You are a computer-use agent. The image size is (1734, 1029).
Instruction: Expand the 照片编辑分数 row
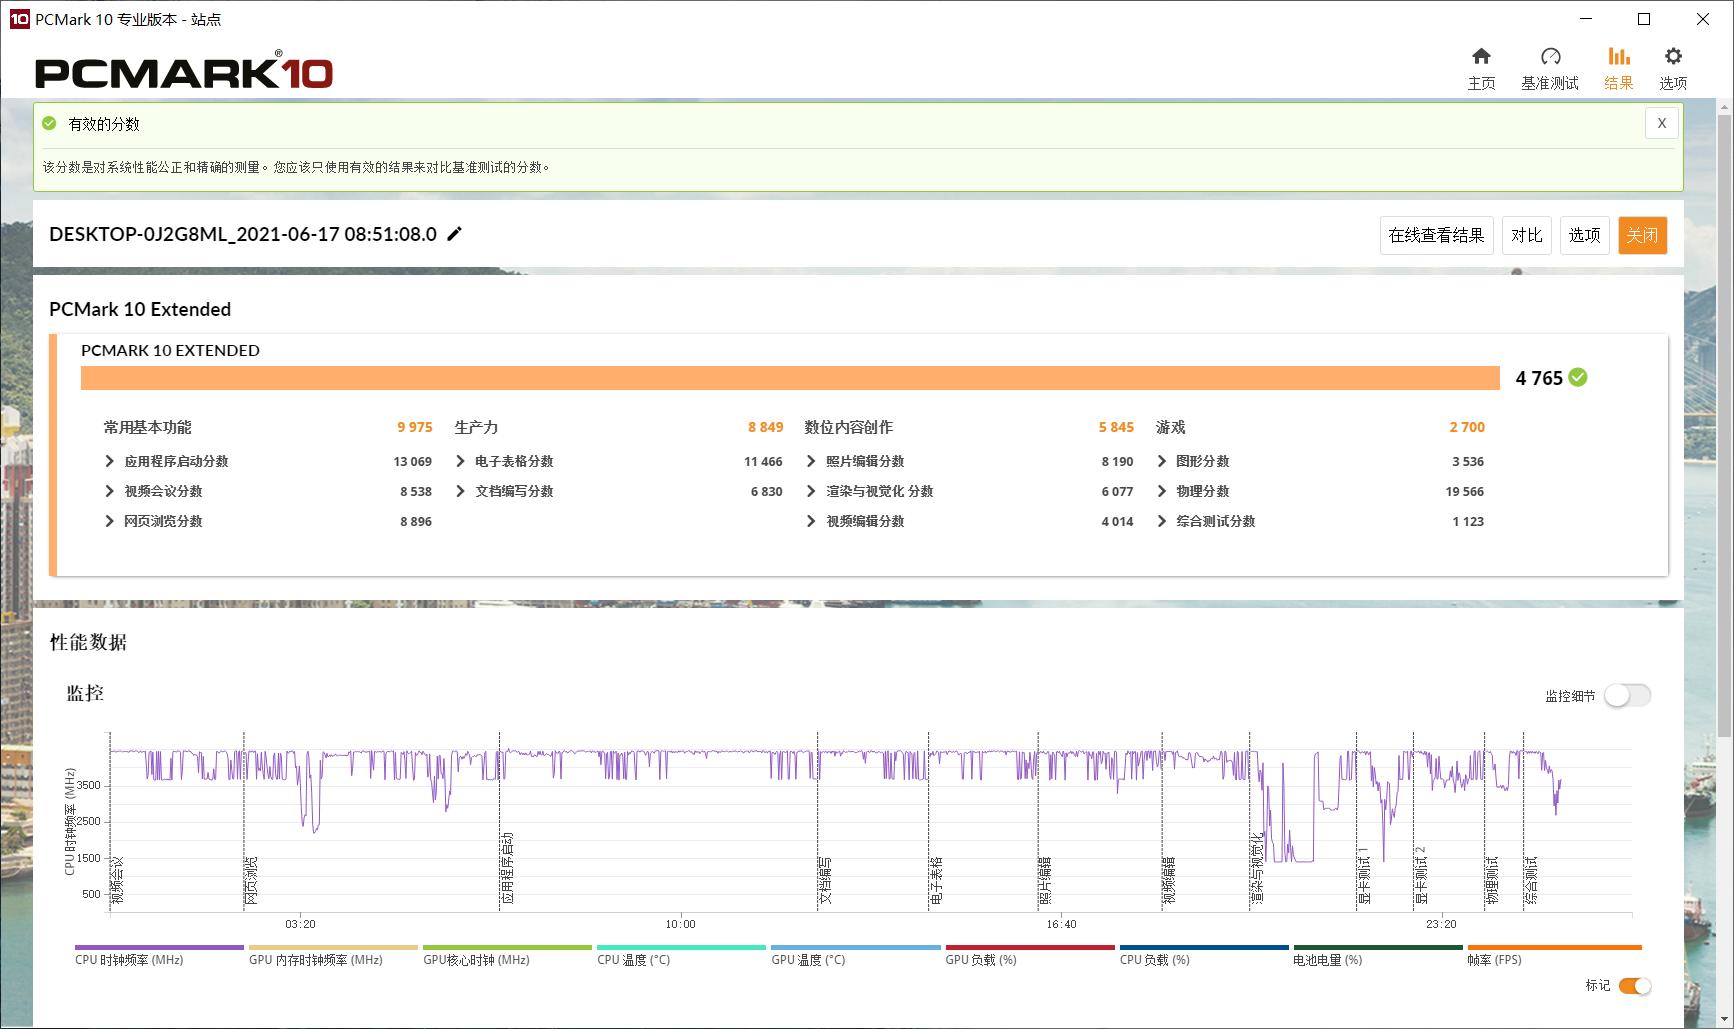coord(811,461)
